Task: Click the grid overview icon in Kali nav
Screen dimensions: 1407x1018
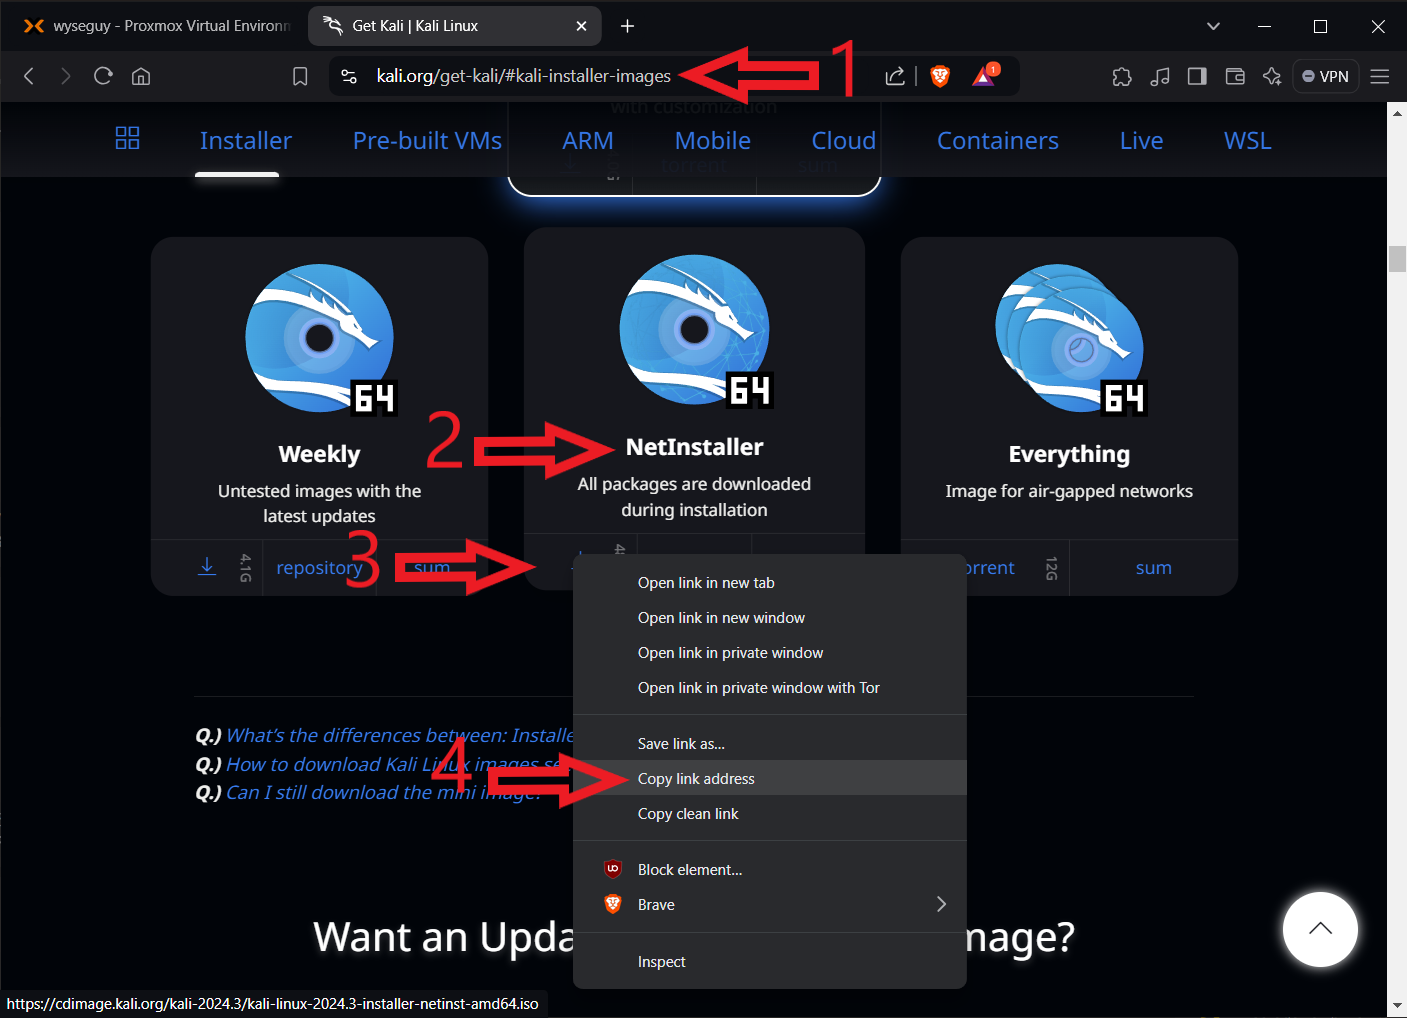Action: point(127,138)
